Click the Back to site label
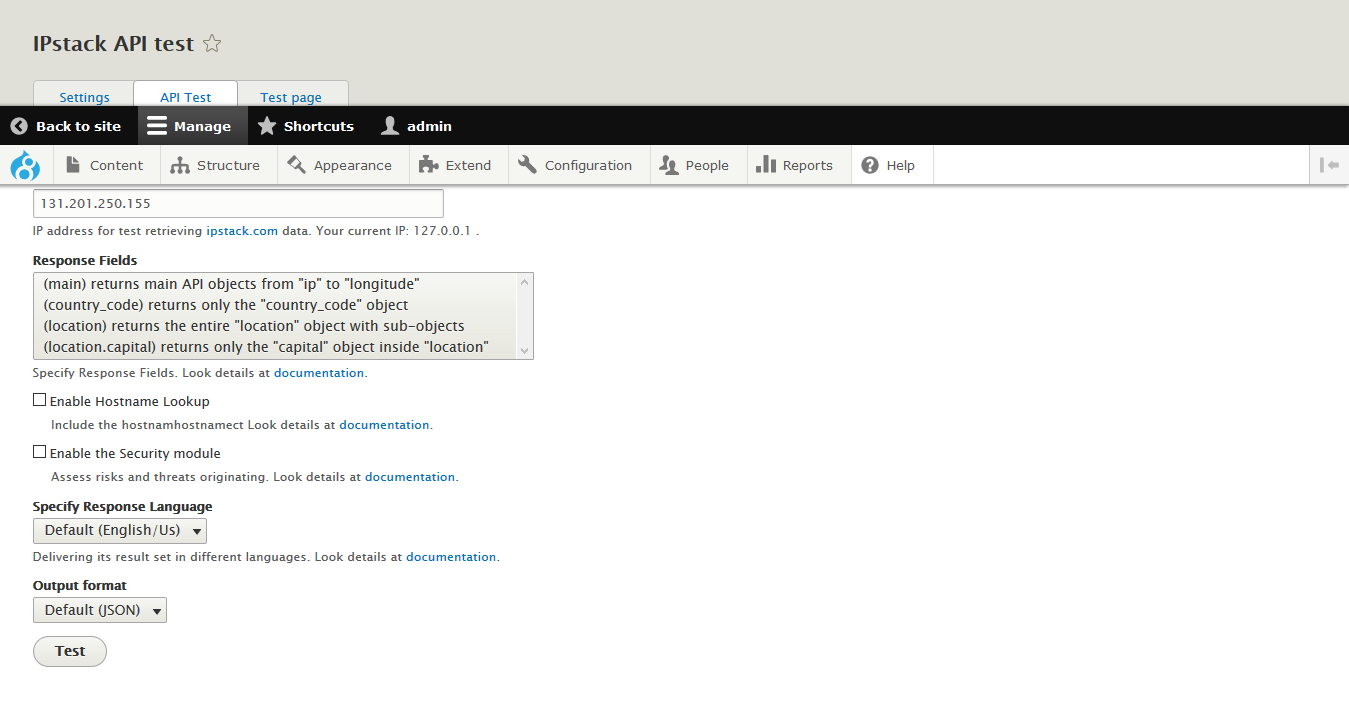1349x701 pixels. click(78, 126)
